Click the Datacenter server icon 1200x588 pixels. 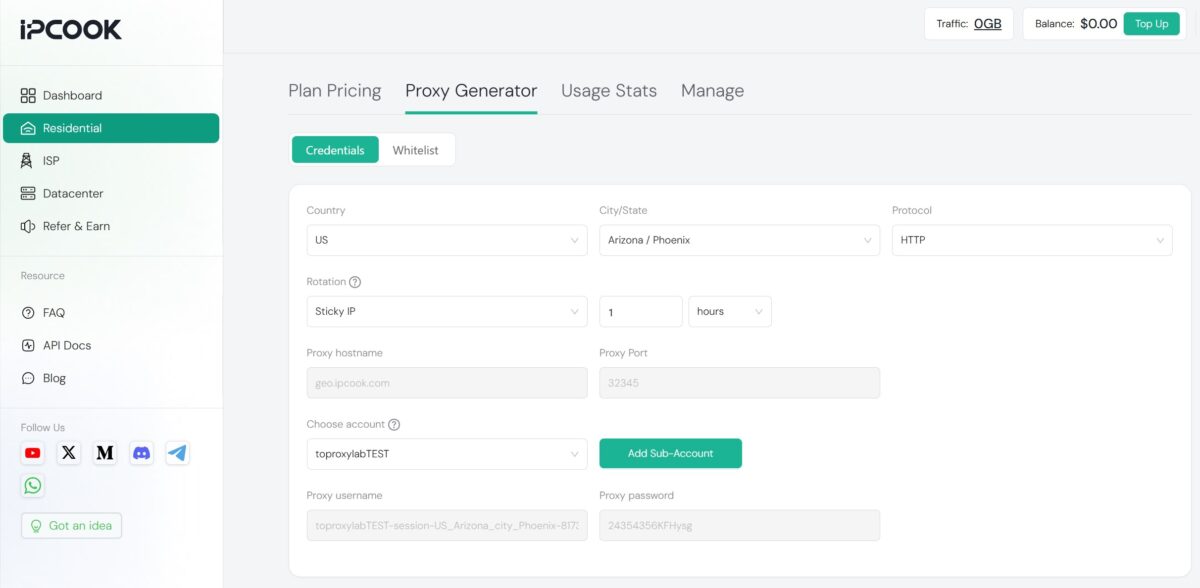click(x=28, y=193)
